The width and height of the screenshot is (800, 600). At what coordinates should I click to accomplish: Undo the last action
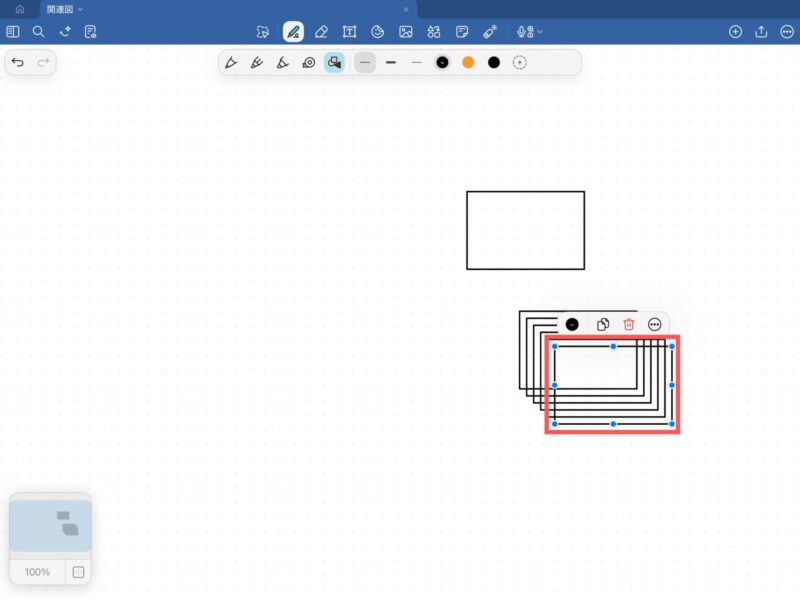pyautogui.click(x=18, y=63)
